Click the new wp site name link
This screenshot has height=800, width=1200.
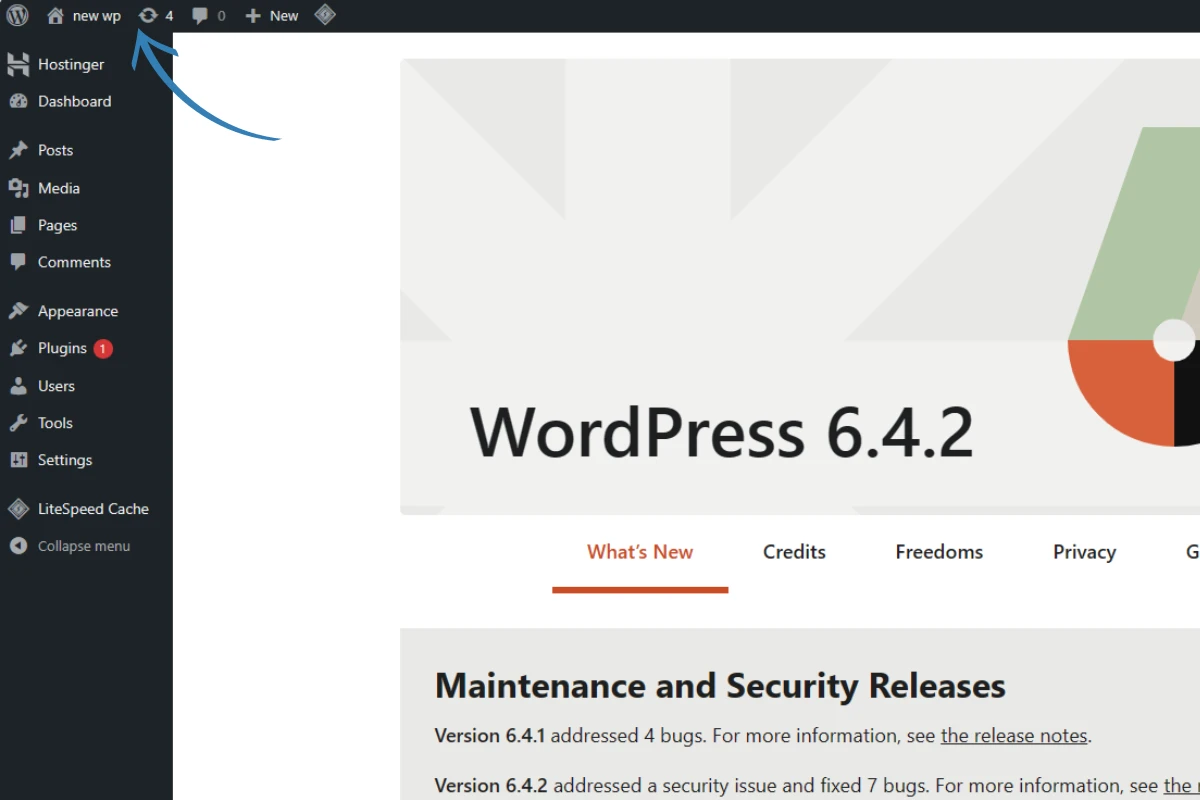[97, 16]
